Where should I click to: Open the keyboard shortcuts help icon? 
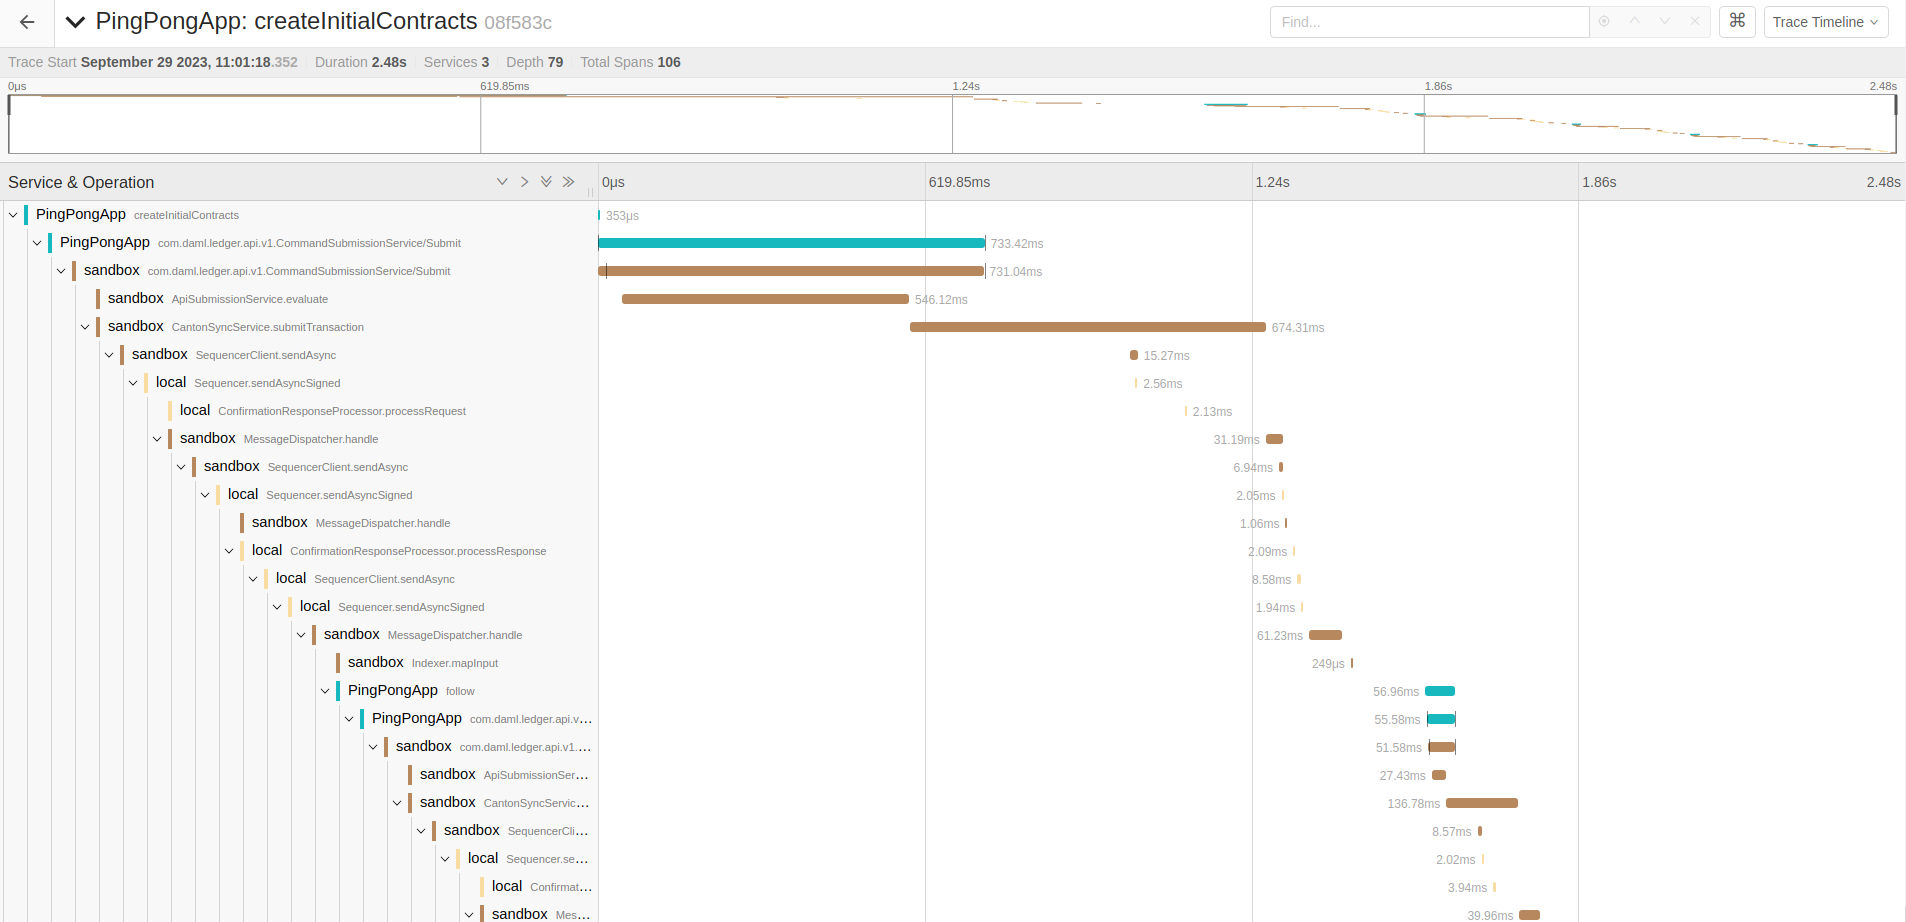pyautogui.click(x=1737, y=20)
